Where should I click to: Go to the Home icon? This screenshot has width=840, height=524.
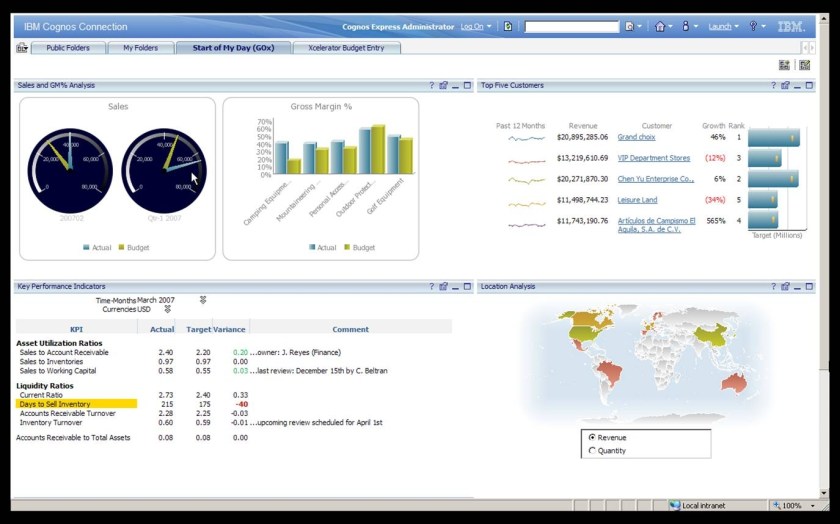(x=660, y=26)
